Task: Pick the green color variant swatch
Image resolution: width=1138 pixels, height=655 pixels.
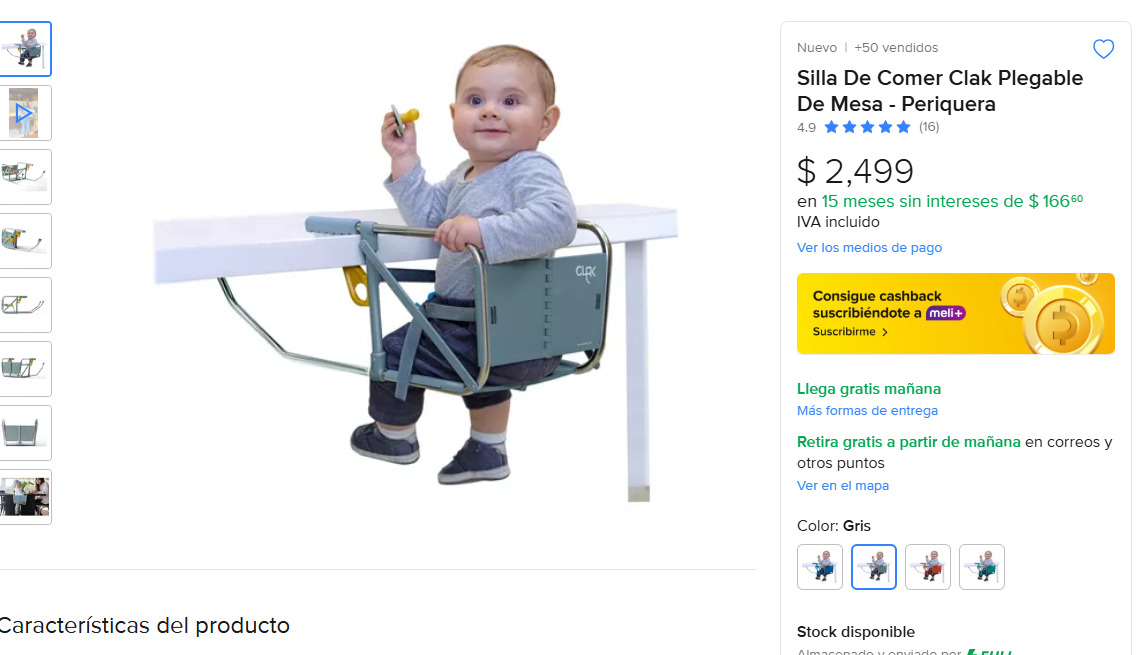Action: [981, 566]
